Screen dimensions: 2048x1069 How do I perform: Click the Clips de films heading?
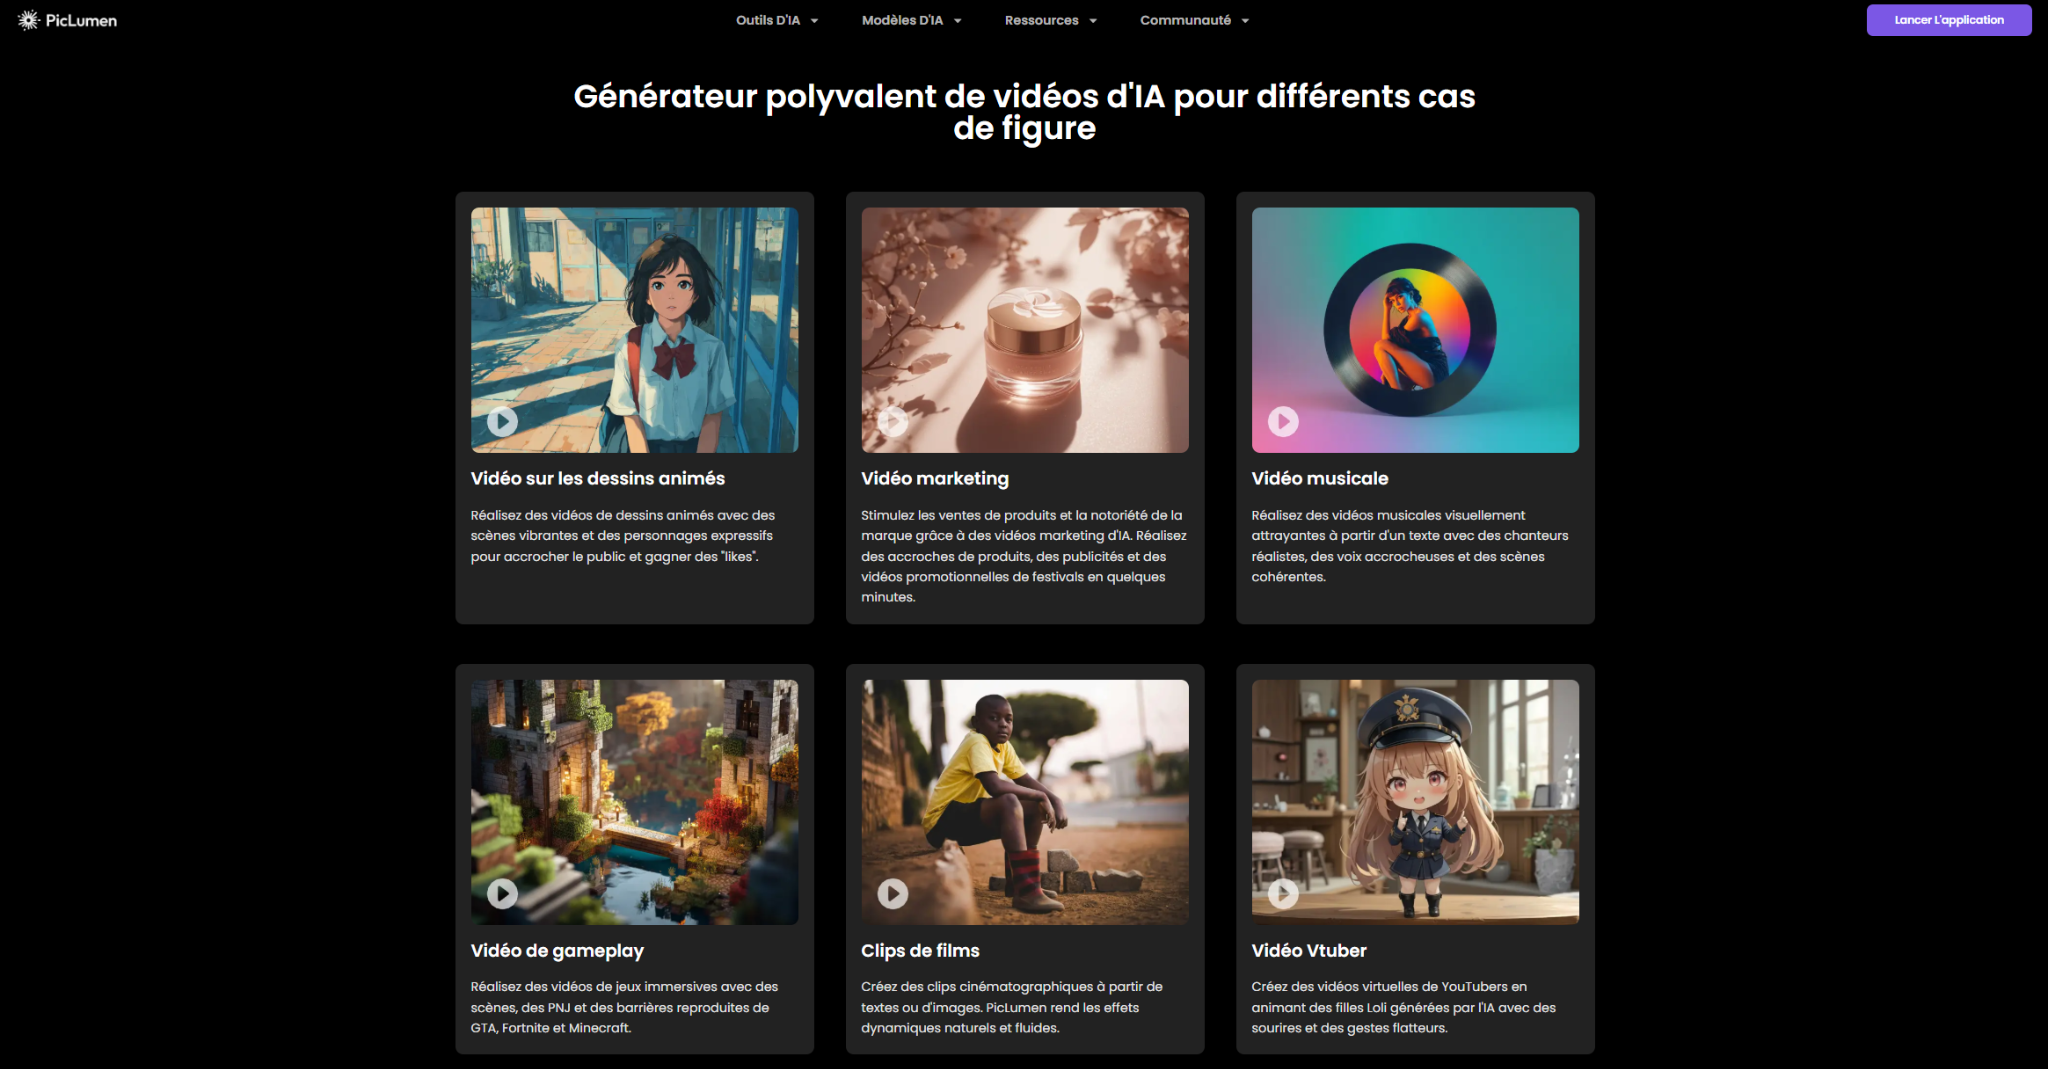[x=920, y=950]
